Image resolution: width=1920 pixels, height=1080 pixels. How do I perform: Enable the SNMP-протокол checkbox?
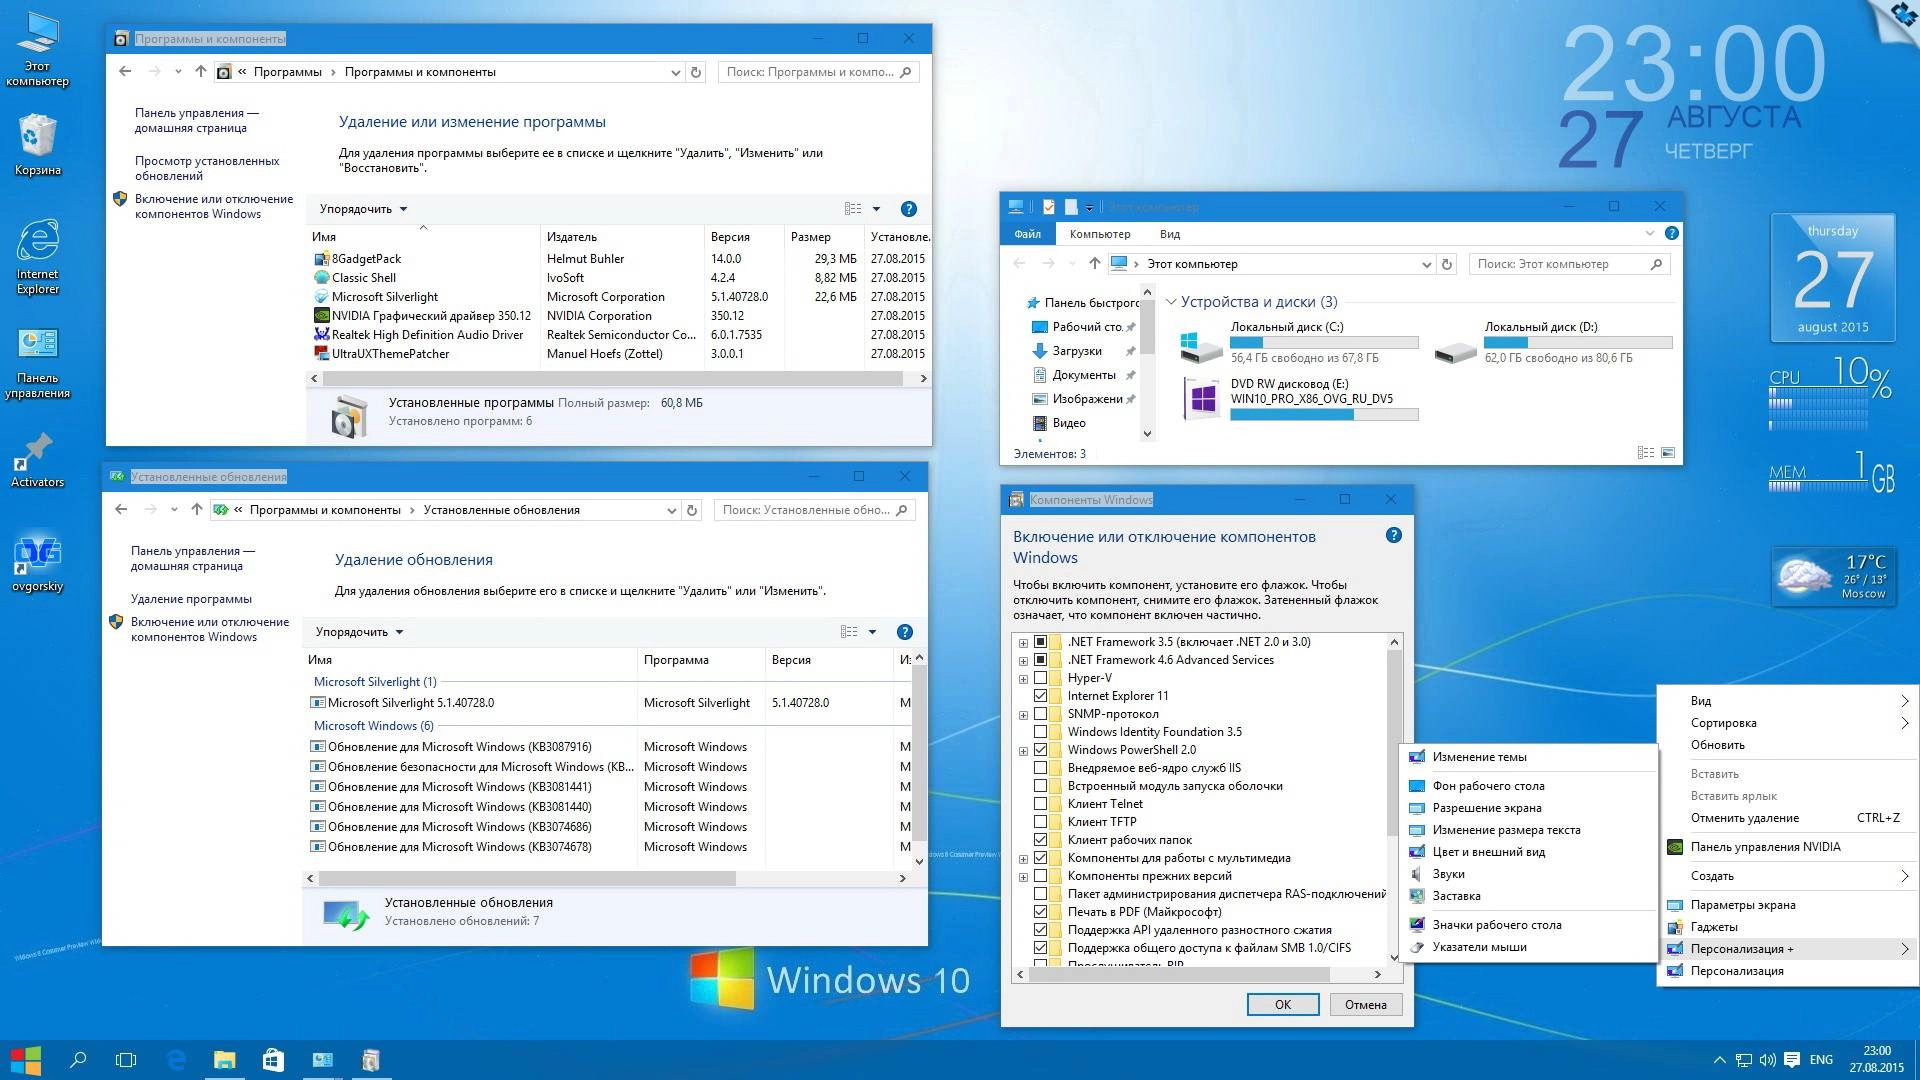coord(1040,714)
